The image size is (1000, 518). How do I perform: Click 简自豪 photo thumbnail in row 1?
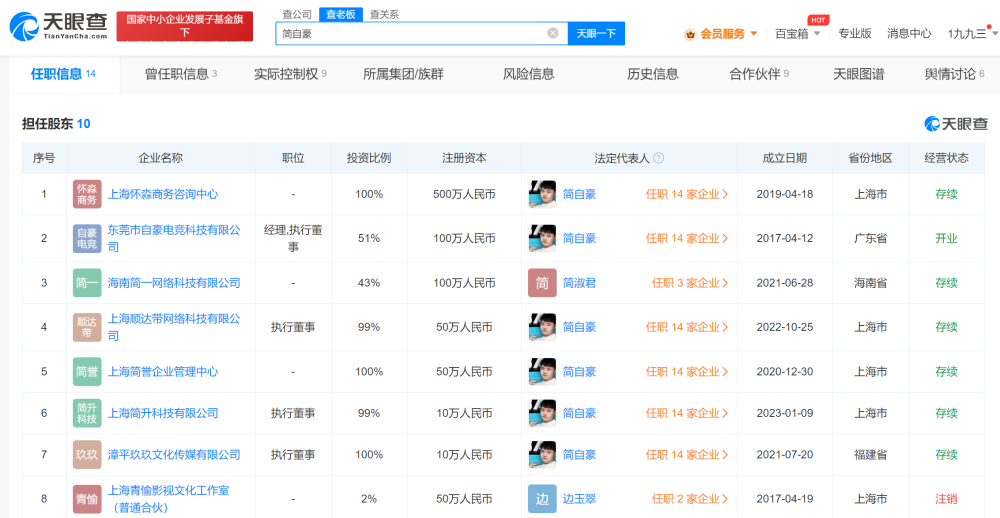(542, 194)
